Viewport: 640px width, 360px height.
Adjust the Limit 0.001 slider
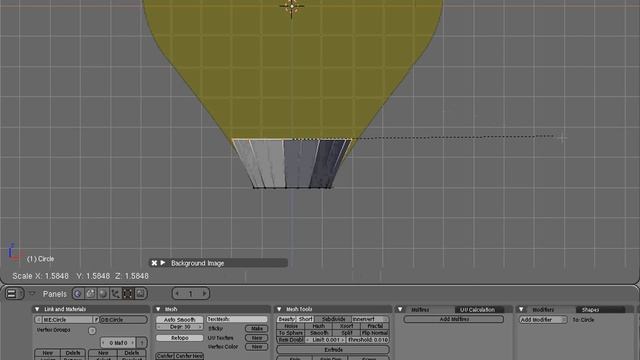coord(325,340)
